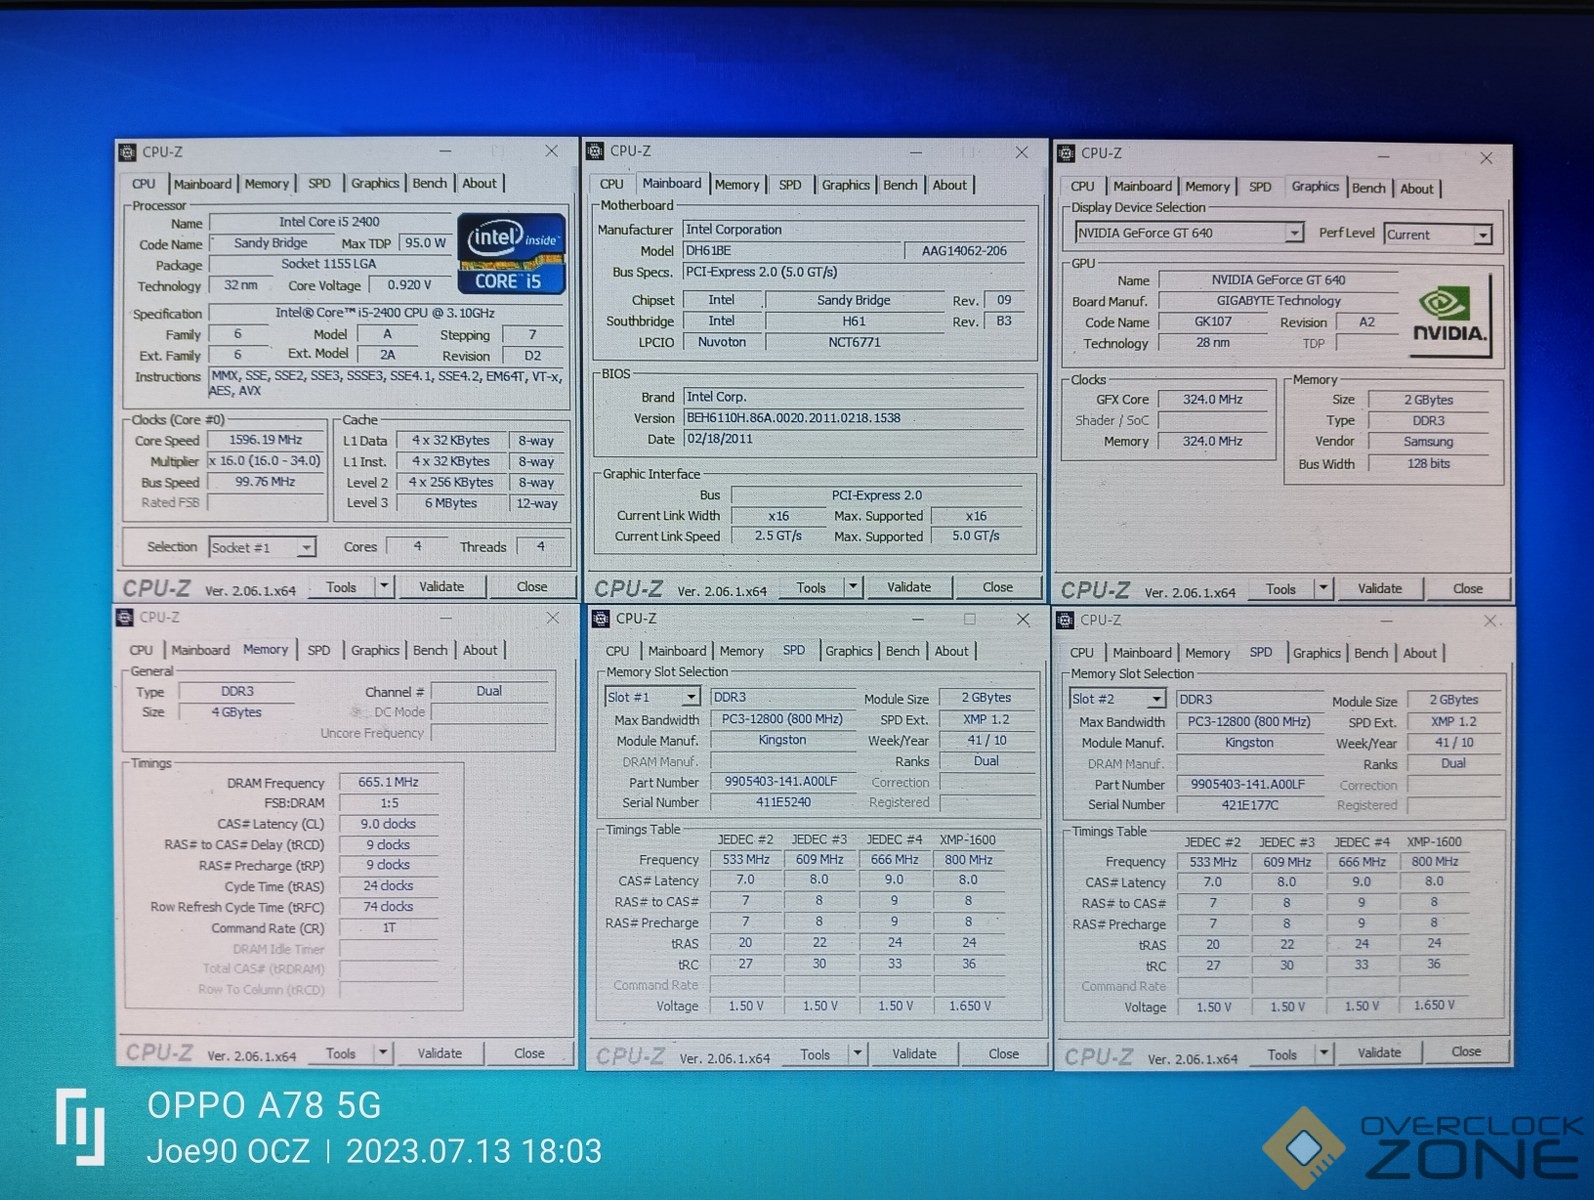
Task: Expand the Tools arrow in the memory Timings window
Action: 382,1053
